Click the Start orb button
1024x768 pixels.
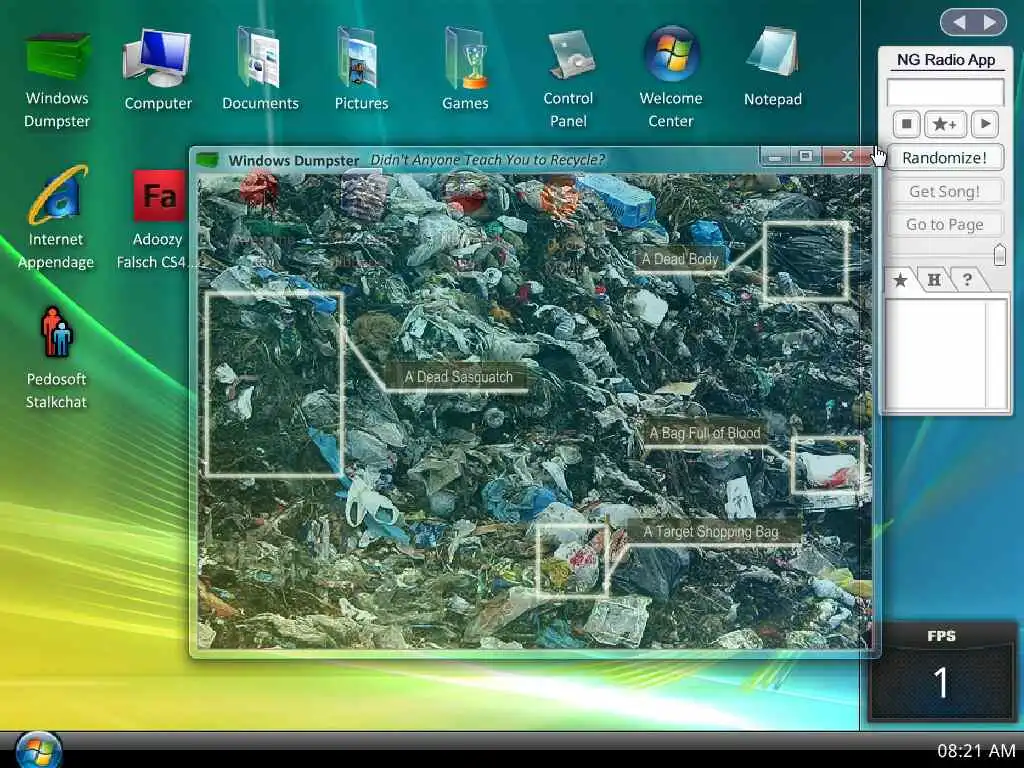(x=38, y=750)
